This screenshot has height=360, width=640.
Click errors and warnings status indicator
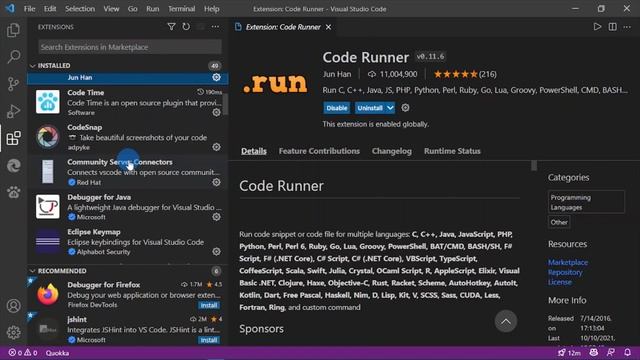[x=23, y=353]
